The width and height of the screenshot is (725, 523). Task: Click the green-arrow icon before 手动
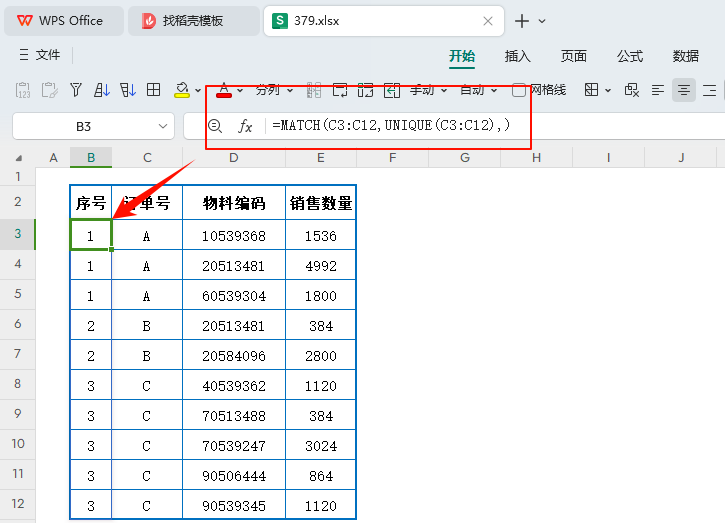click(x=392, y=90)
